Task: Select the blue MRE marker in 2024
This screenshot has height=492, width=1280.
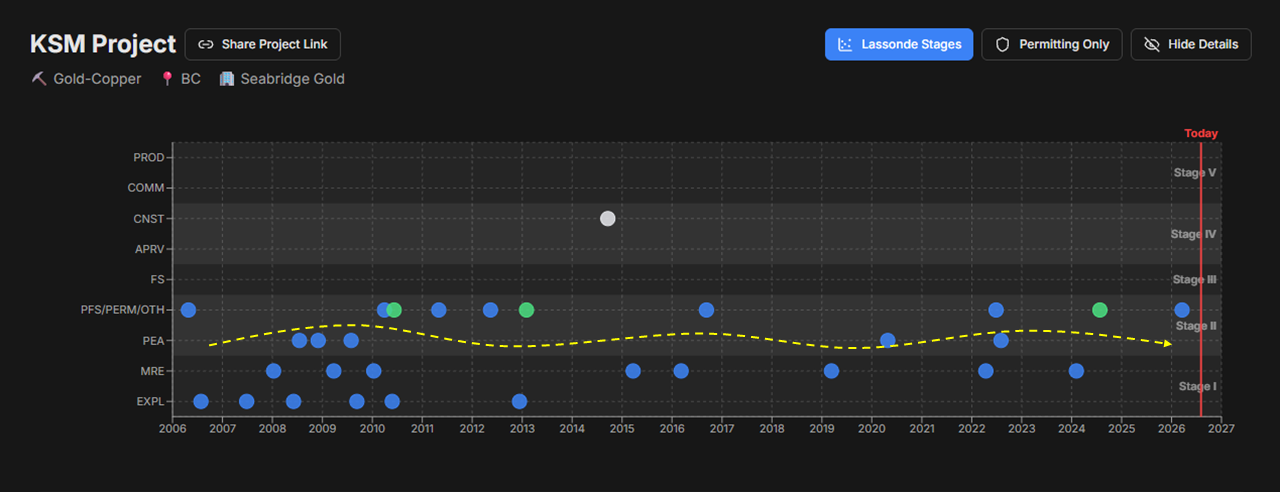Action: click(x=1076, y=371)
